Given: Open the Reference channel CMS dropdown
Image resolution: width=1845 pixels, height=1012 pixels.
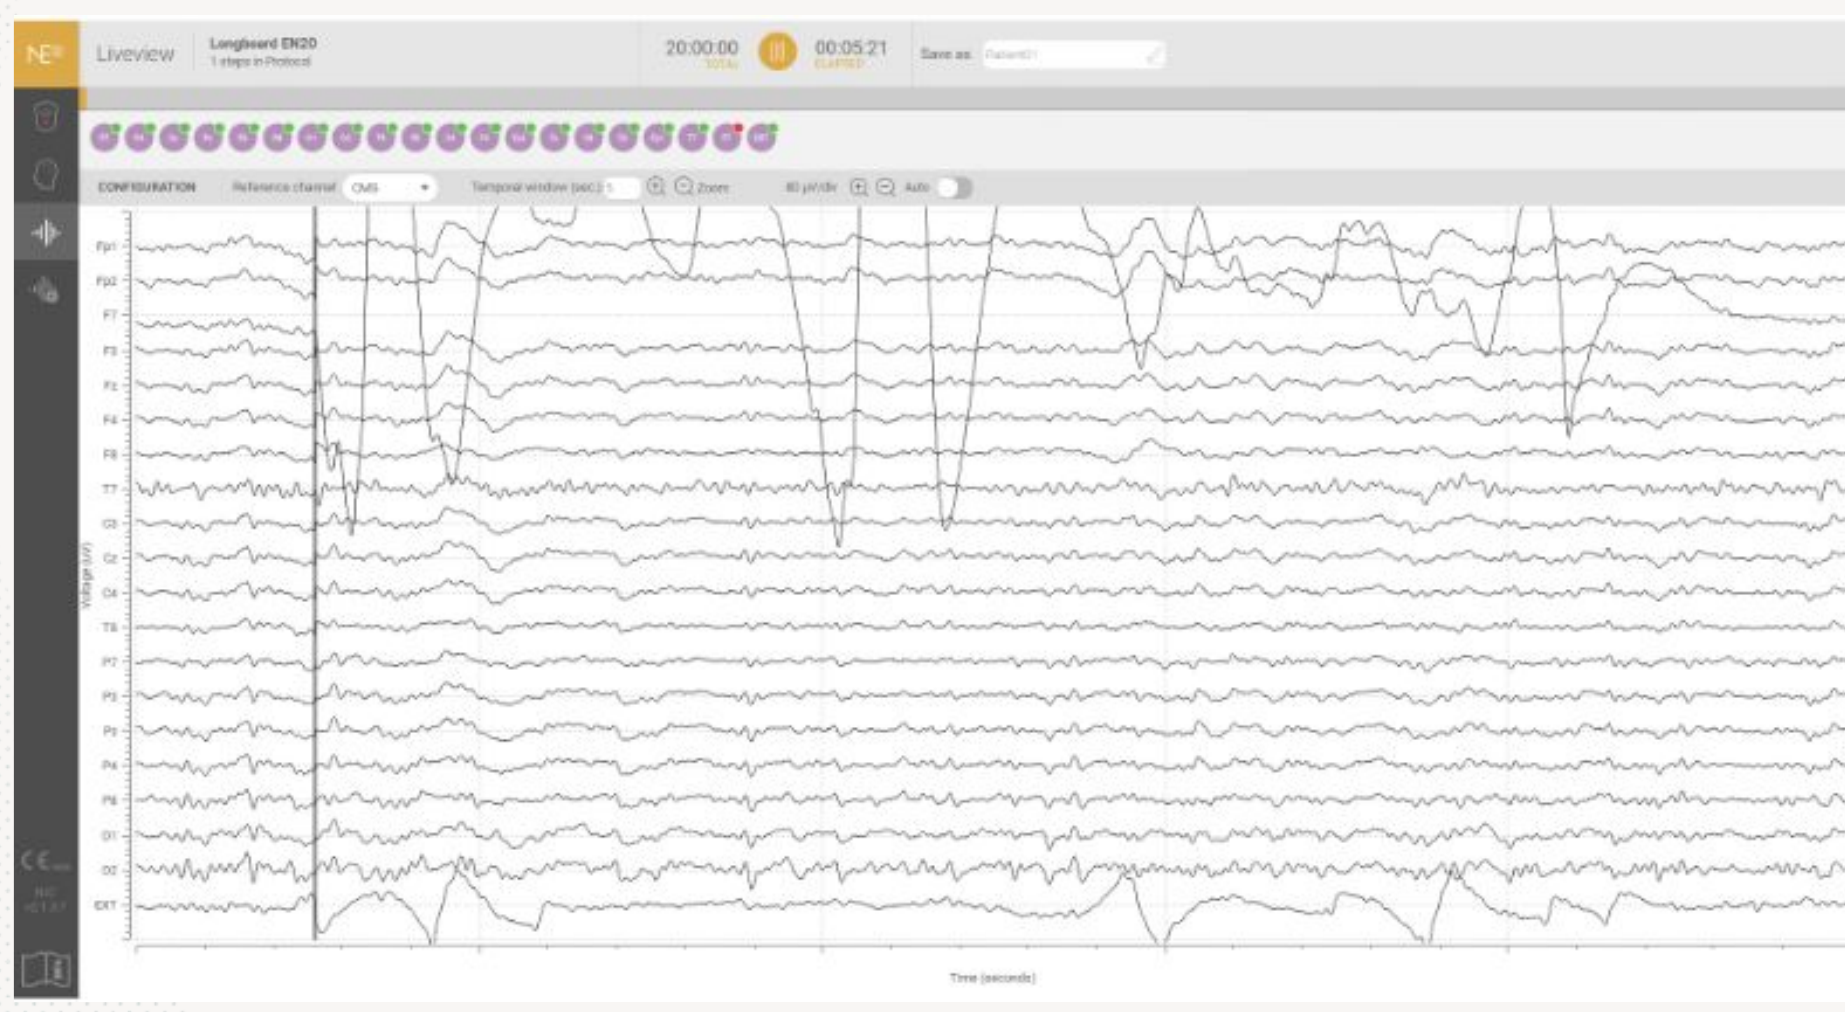Looking at the screenshot, I should click(x=390, y=187).
